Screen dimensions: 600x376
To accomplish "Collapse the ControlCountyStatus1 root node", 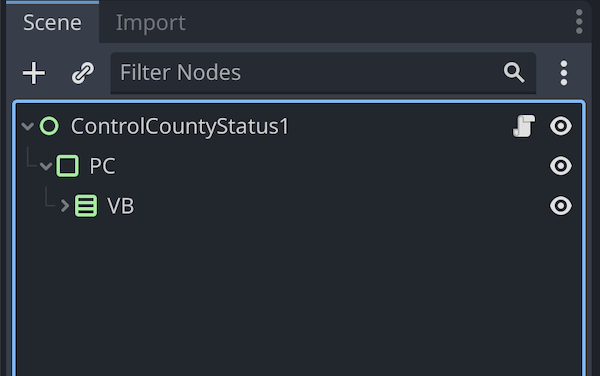I will tap(28, 126).
